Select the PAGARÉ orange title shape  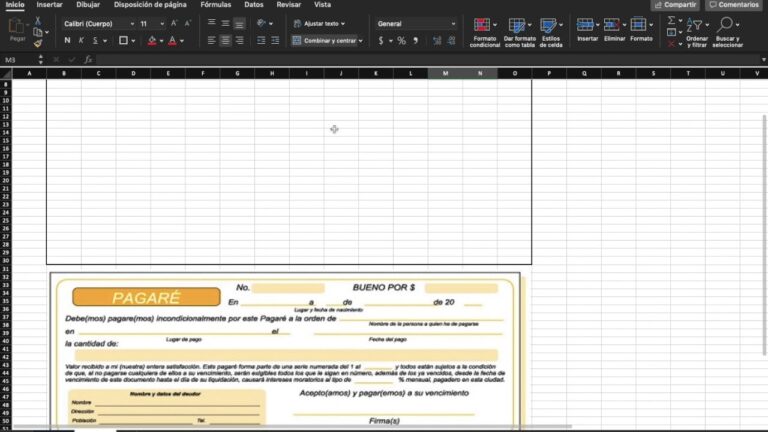pyautogui.click(x=146, y=297)
